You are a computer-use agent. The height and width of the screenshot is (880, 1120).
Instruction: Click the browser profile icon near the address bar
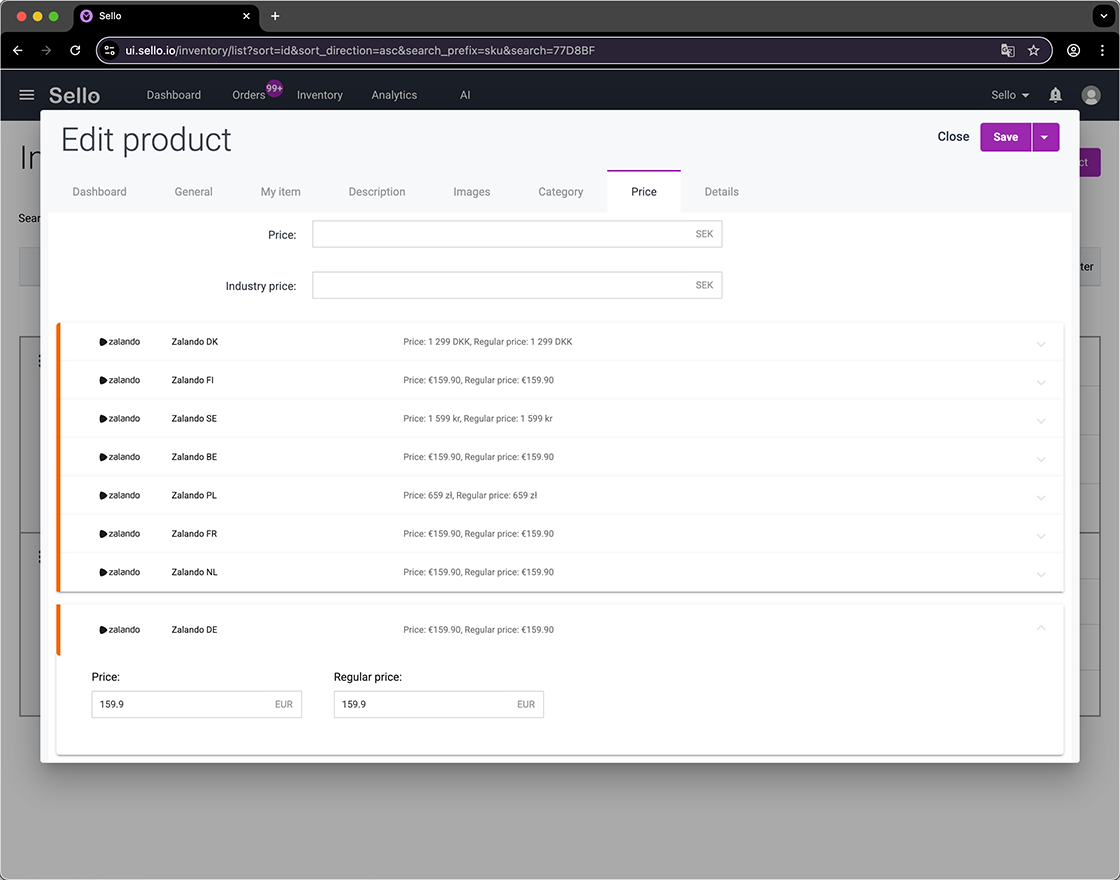1073,50
